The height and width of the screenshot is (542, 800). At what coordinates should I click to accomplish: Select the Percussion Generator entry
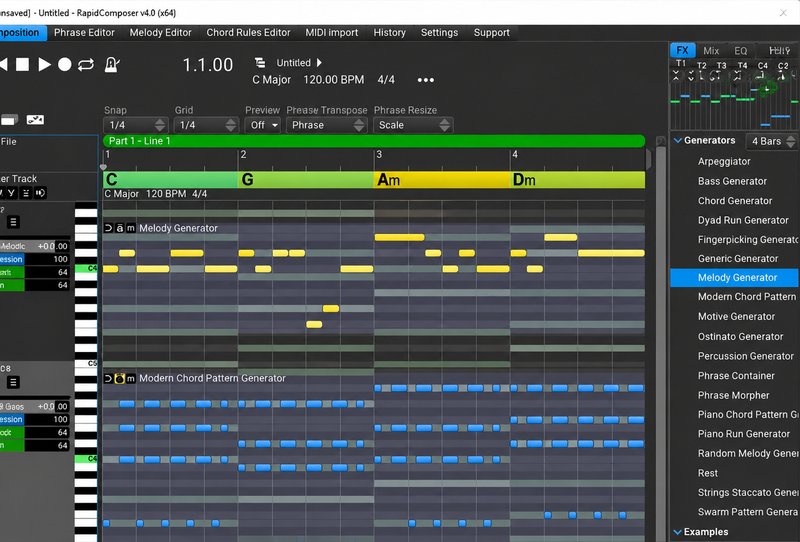coord(734,356)
